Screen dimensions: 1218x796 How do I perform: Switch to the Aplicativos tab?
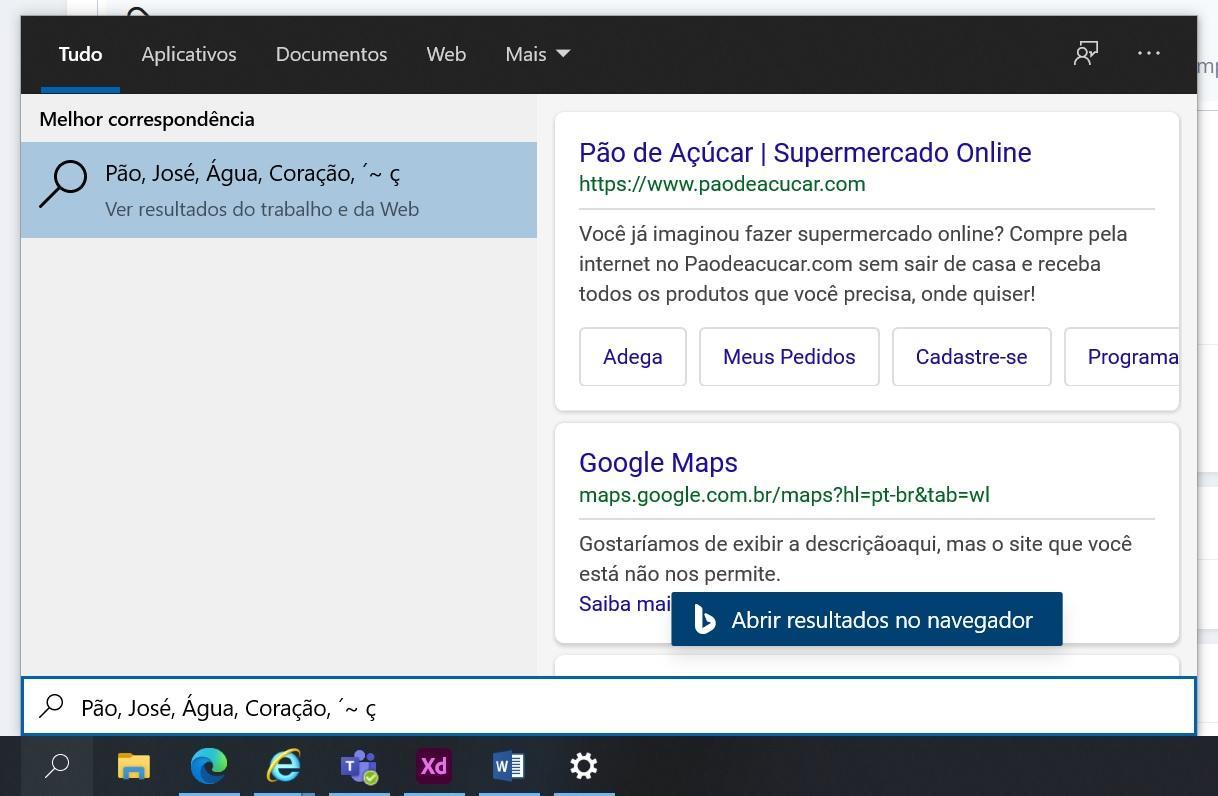click(189, 54)
